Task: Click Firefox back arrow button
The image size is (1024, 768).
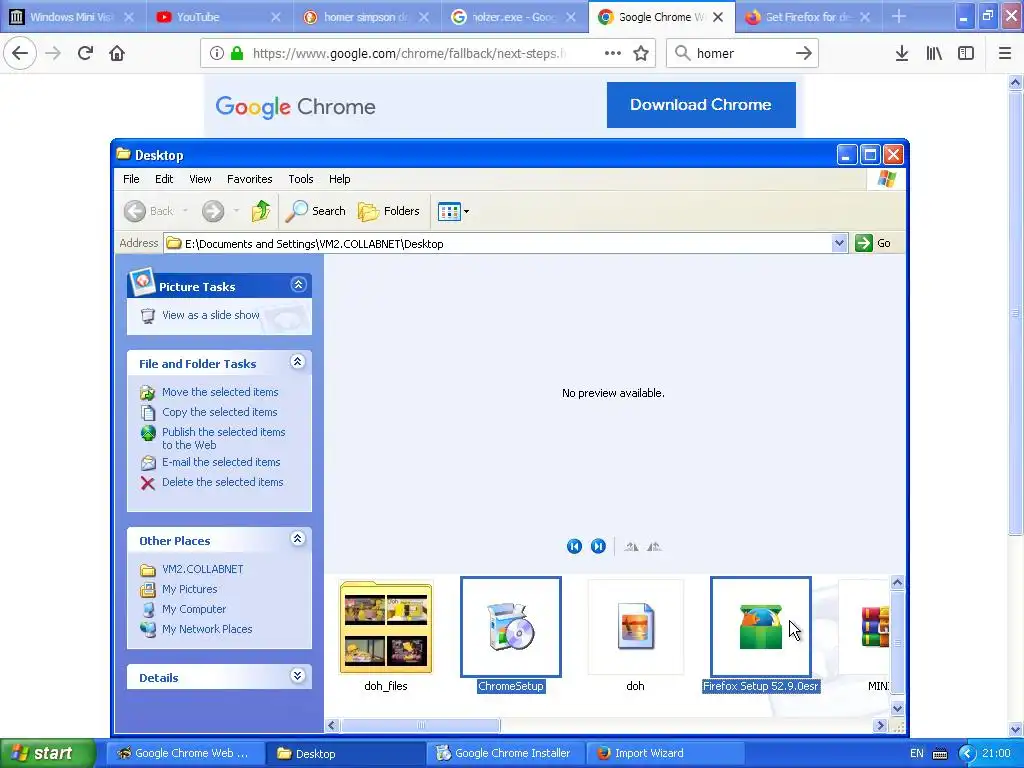Action: tap(20, 53)
